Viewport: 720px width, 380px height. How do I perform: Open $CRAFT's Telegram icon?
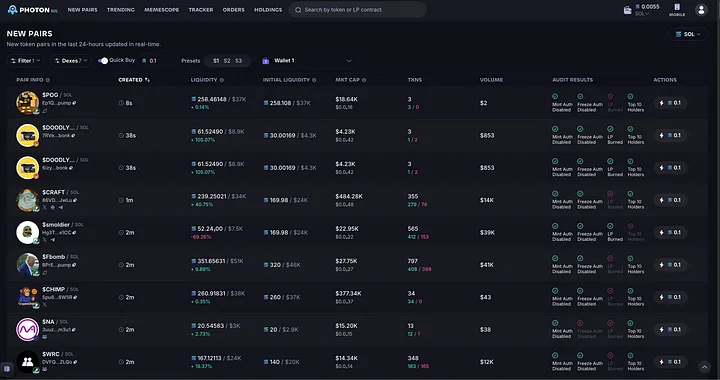[60, 207]
